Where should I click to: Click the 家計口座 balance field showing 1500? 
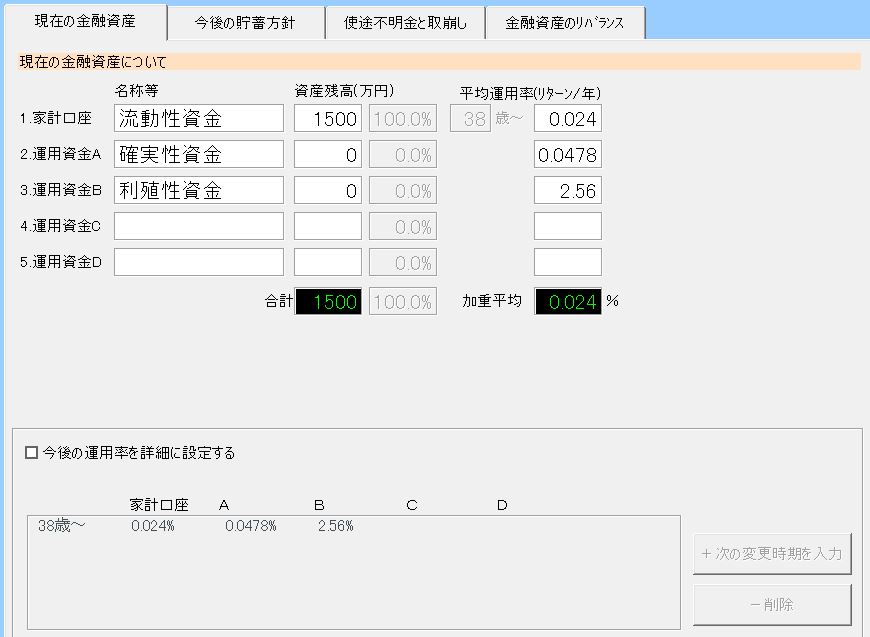point(328,119)
